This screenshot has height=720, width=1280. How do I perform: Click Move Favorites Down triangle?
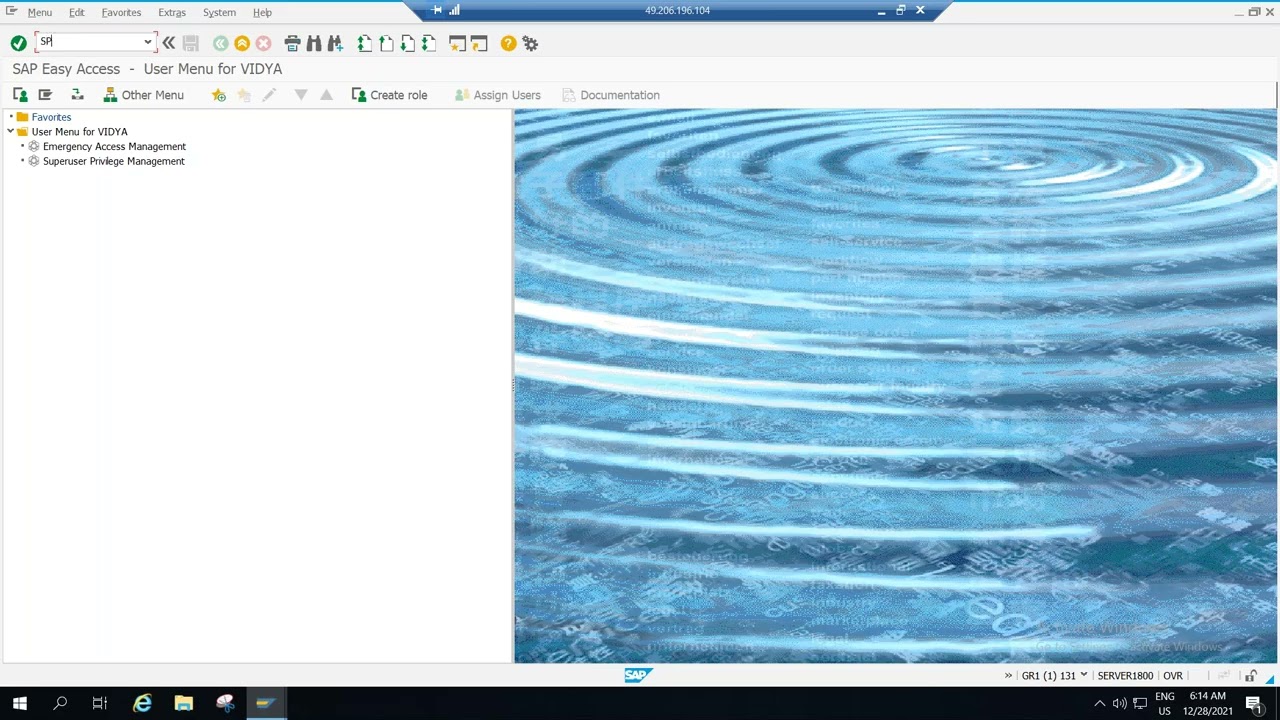[x=301, y=95]
